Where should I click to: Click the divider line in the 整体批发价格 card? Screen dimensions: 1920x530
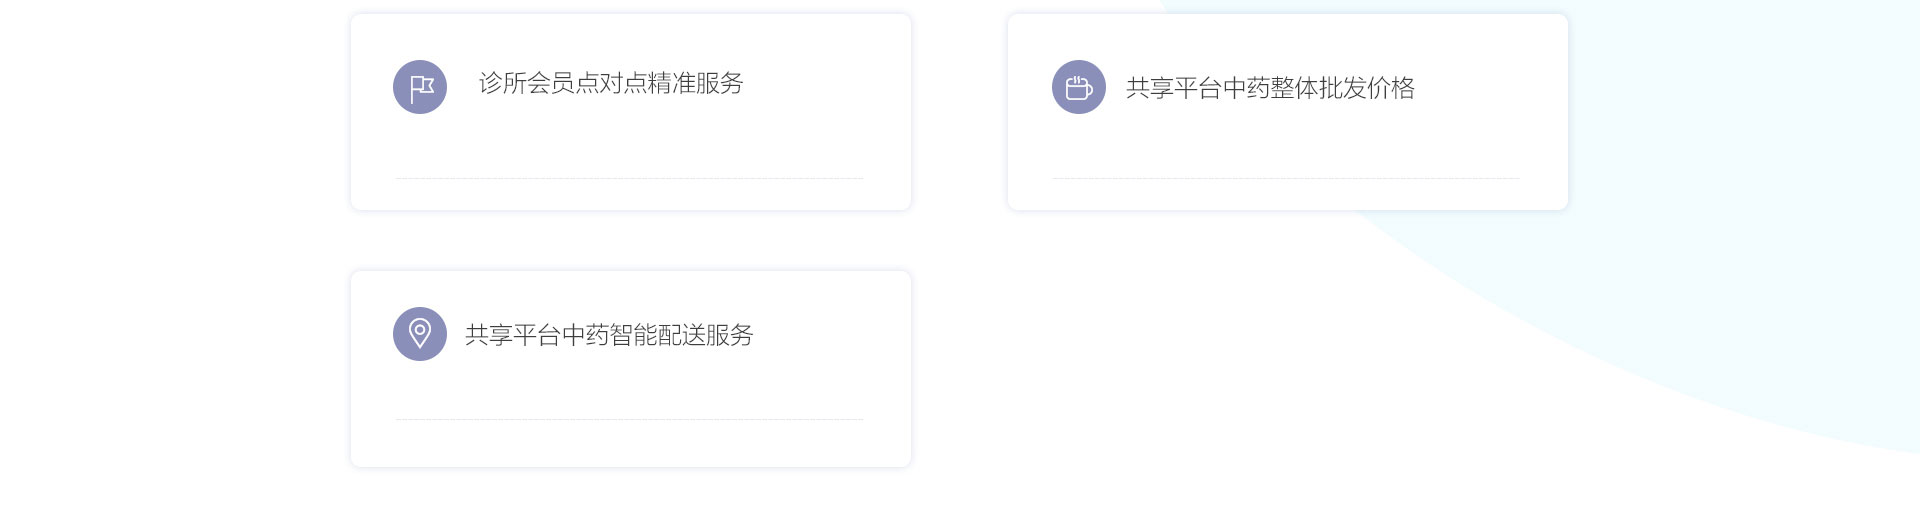[1286, 178]
